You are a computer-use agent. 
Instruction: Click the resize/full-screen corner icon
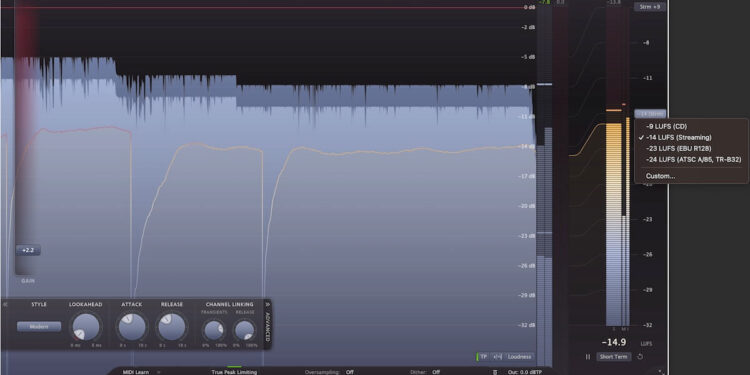pyautogui.click(x=661, y=371)
